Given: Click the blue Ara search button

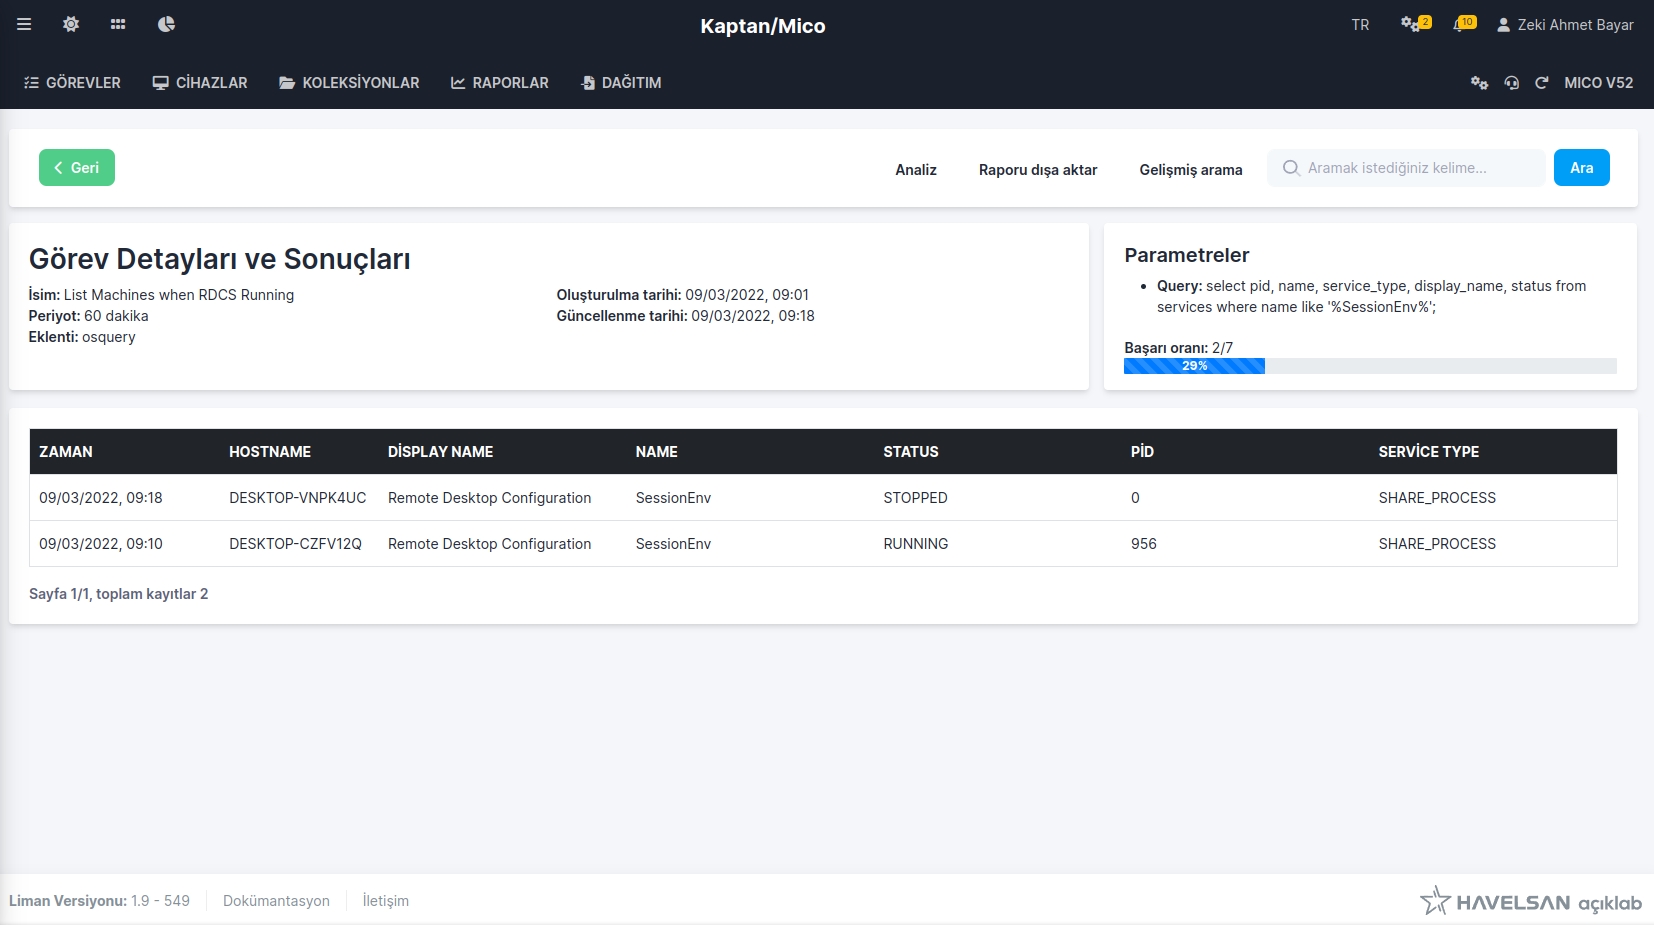Looking at the screenshot, I should pyautogui.click(x=1581, y=168).
